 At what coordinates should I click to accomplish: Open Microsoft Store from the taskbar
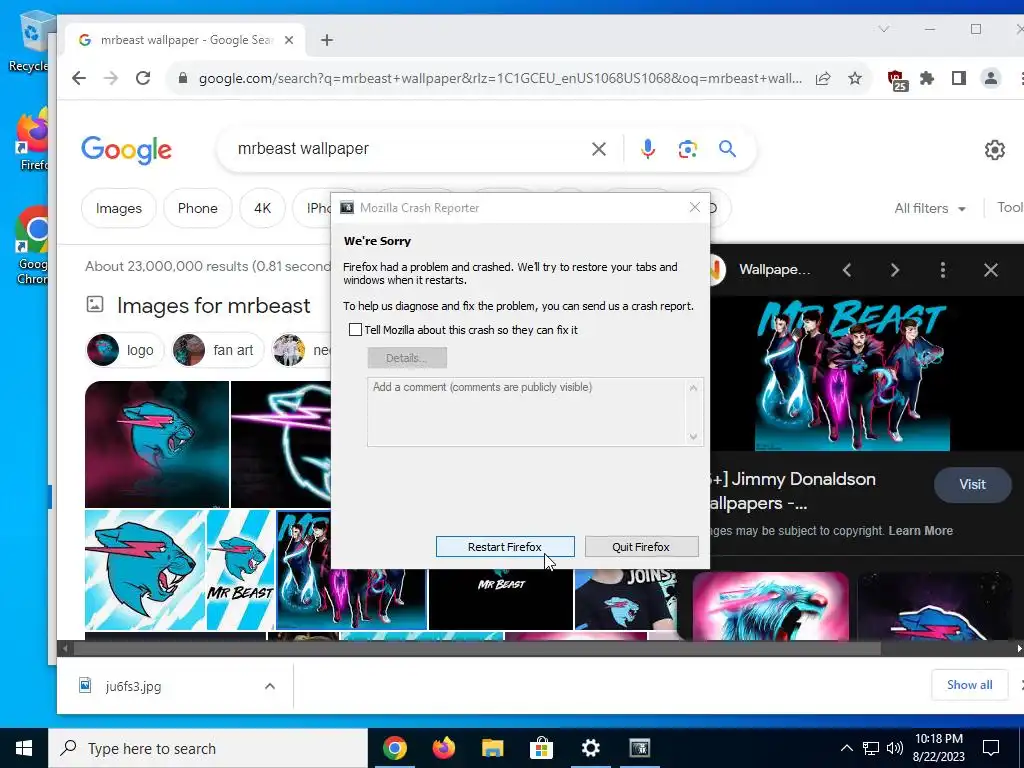click(x=541, y=748)
